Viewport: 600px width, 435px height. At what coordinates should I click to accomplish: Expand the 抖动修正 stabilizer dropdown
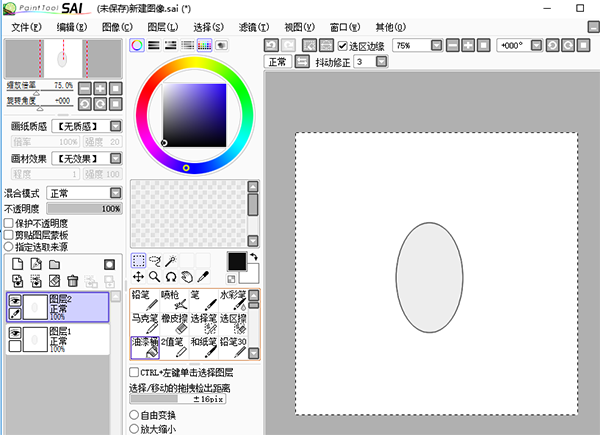pos(386,62)
